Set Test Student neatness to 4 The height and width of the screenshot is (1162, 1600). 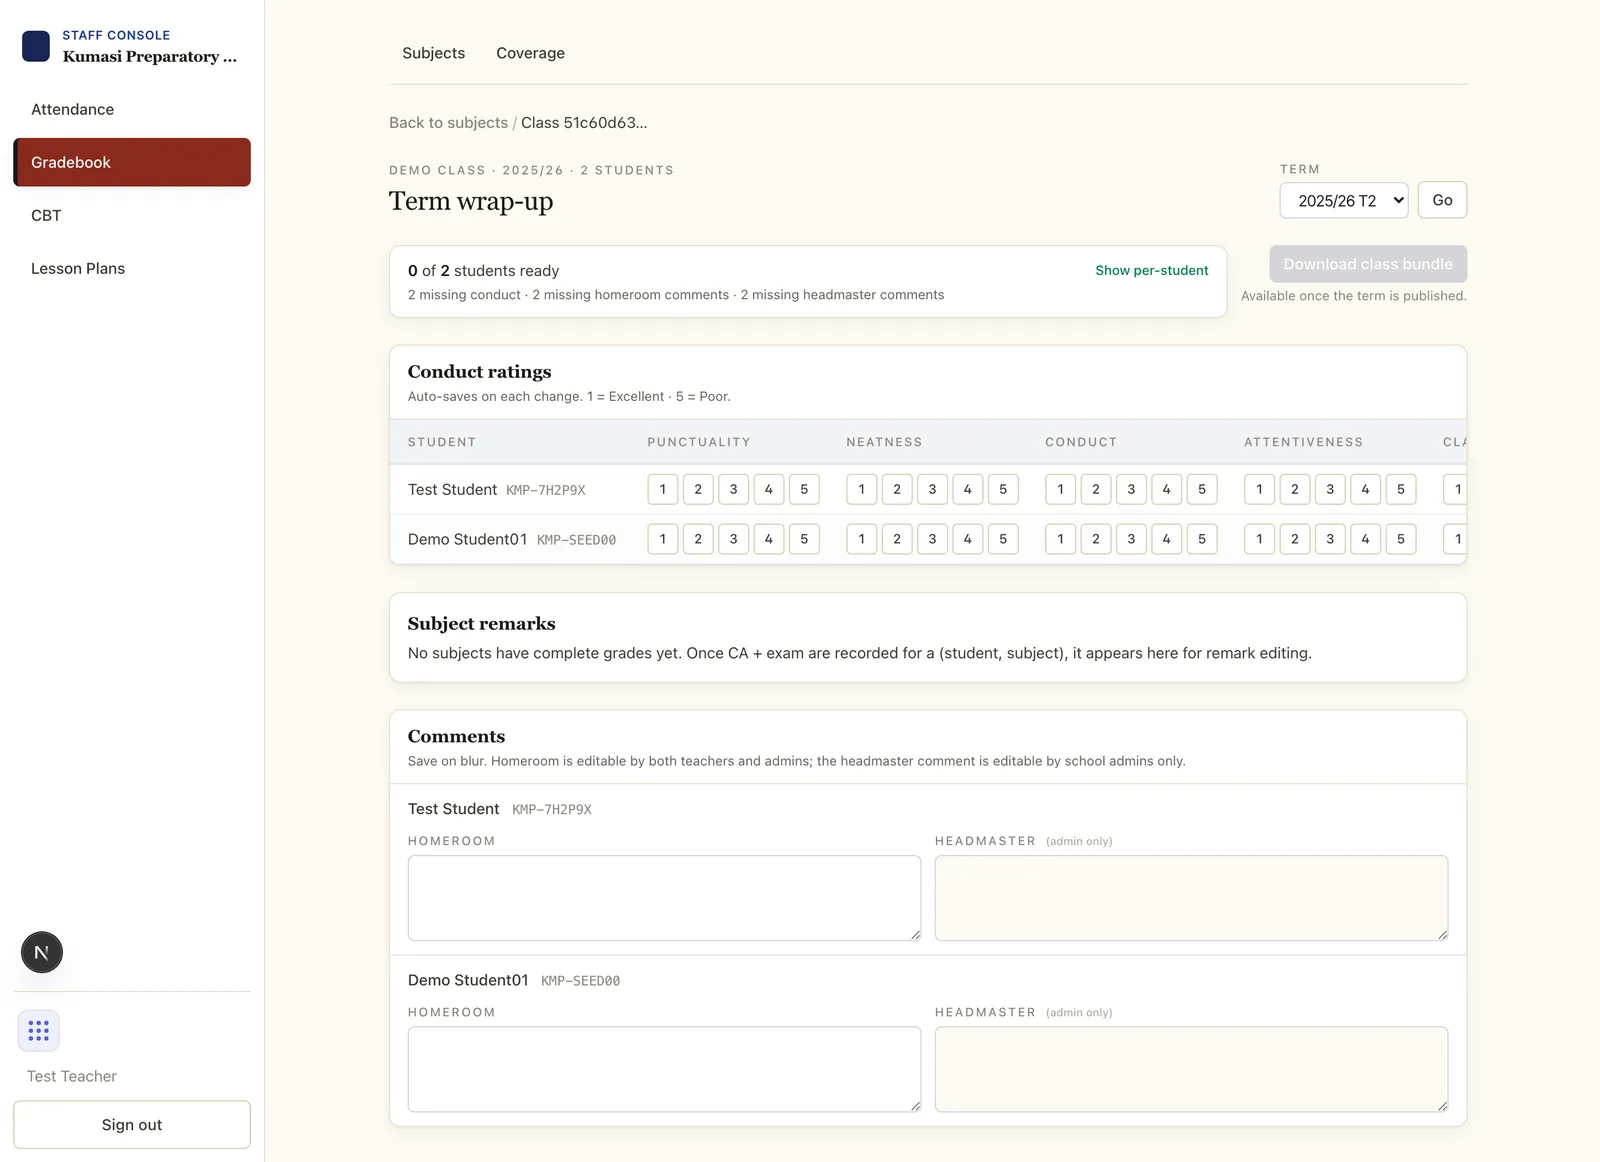click(968, 489)
